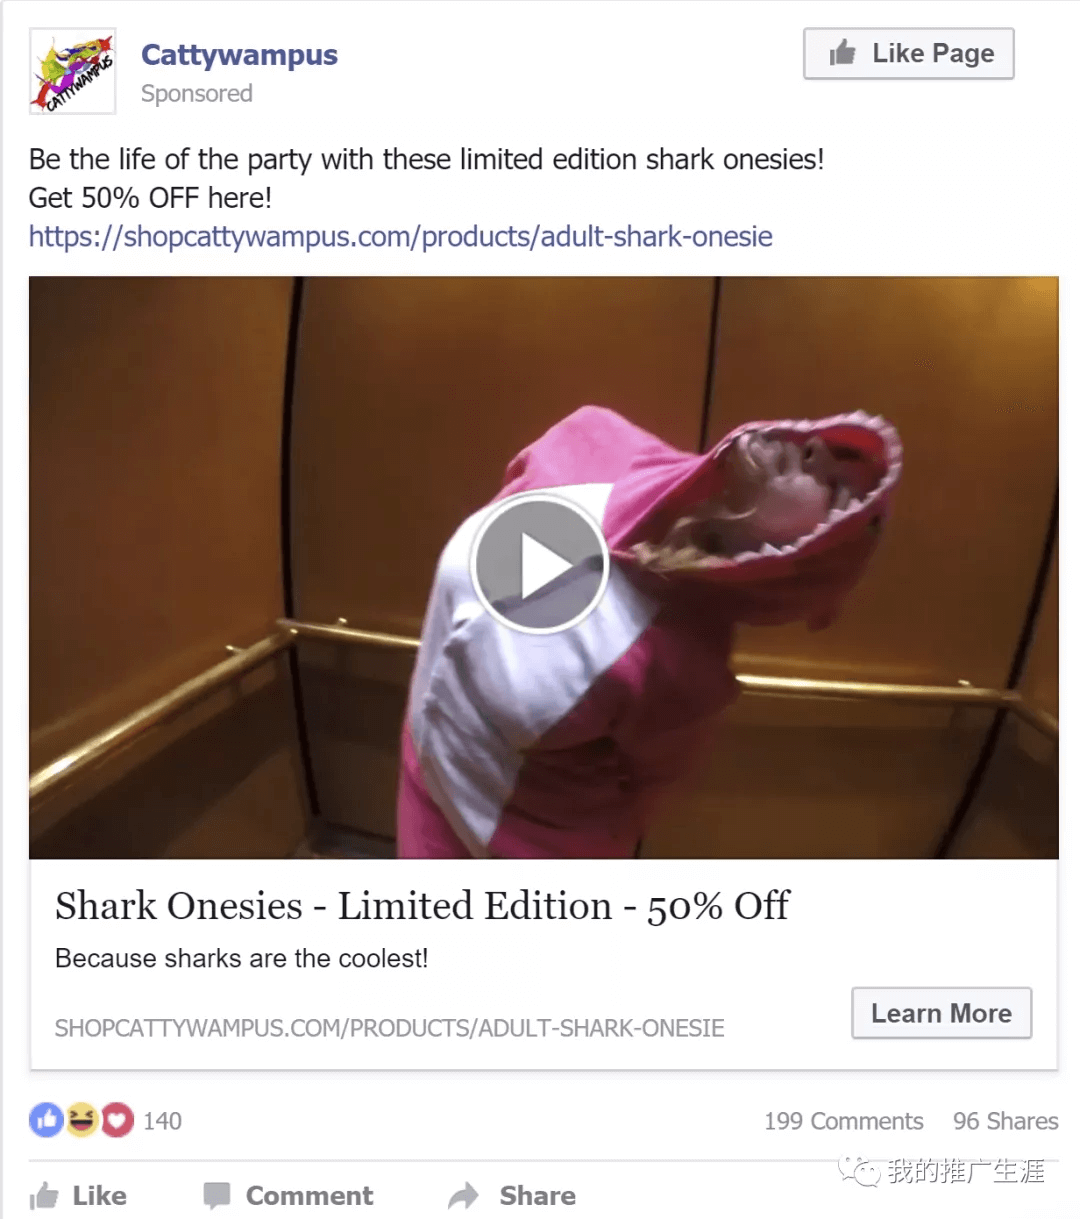Viewport: 1080px width, 1219px height.
Task: Click the Like Page button
Action: coord(908,53)
